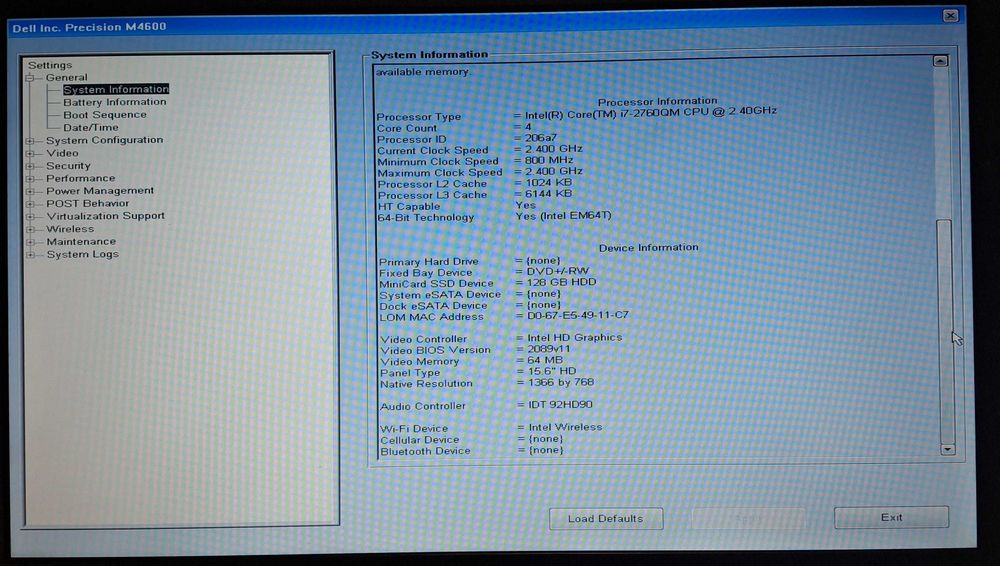The height and width of the screenshot is (566, 1000).
Task: Click the Maximum Clock Speed row
Action: click(480, 172)
